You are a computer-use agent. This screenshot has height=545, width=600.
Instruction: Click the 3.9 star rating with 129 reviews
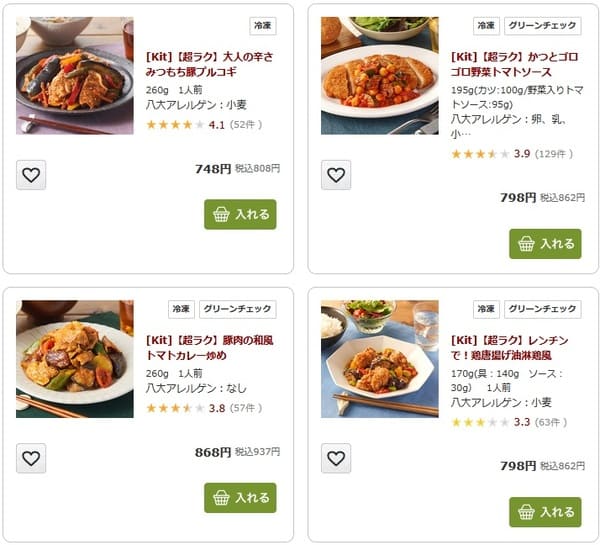pos(512,154)
